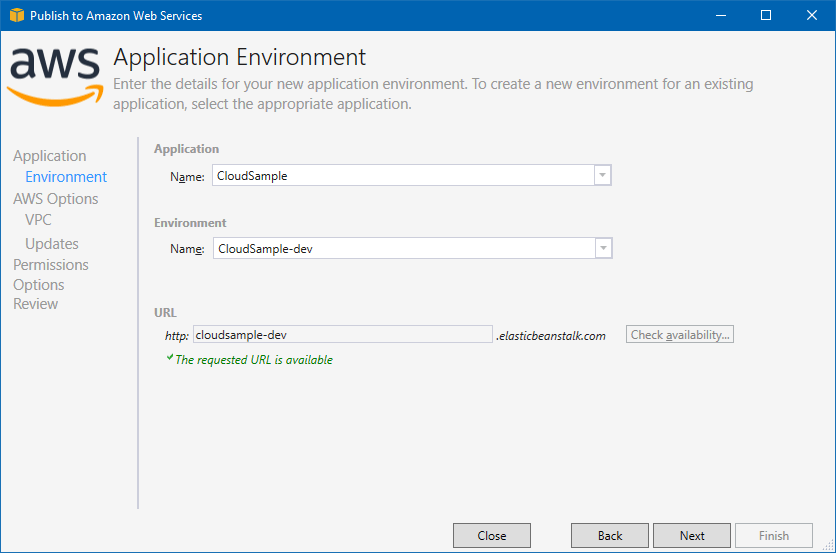Open the Application Name dropdown arrow

602,175
